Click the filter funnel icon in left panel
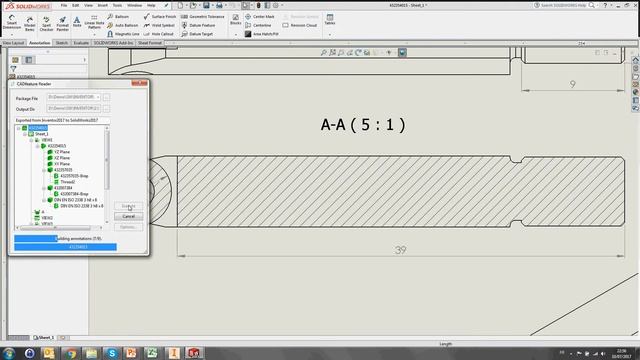This screenshot has width=640, height=360. pyautogui.click(x=13, y=69)
